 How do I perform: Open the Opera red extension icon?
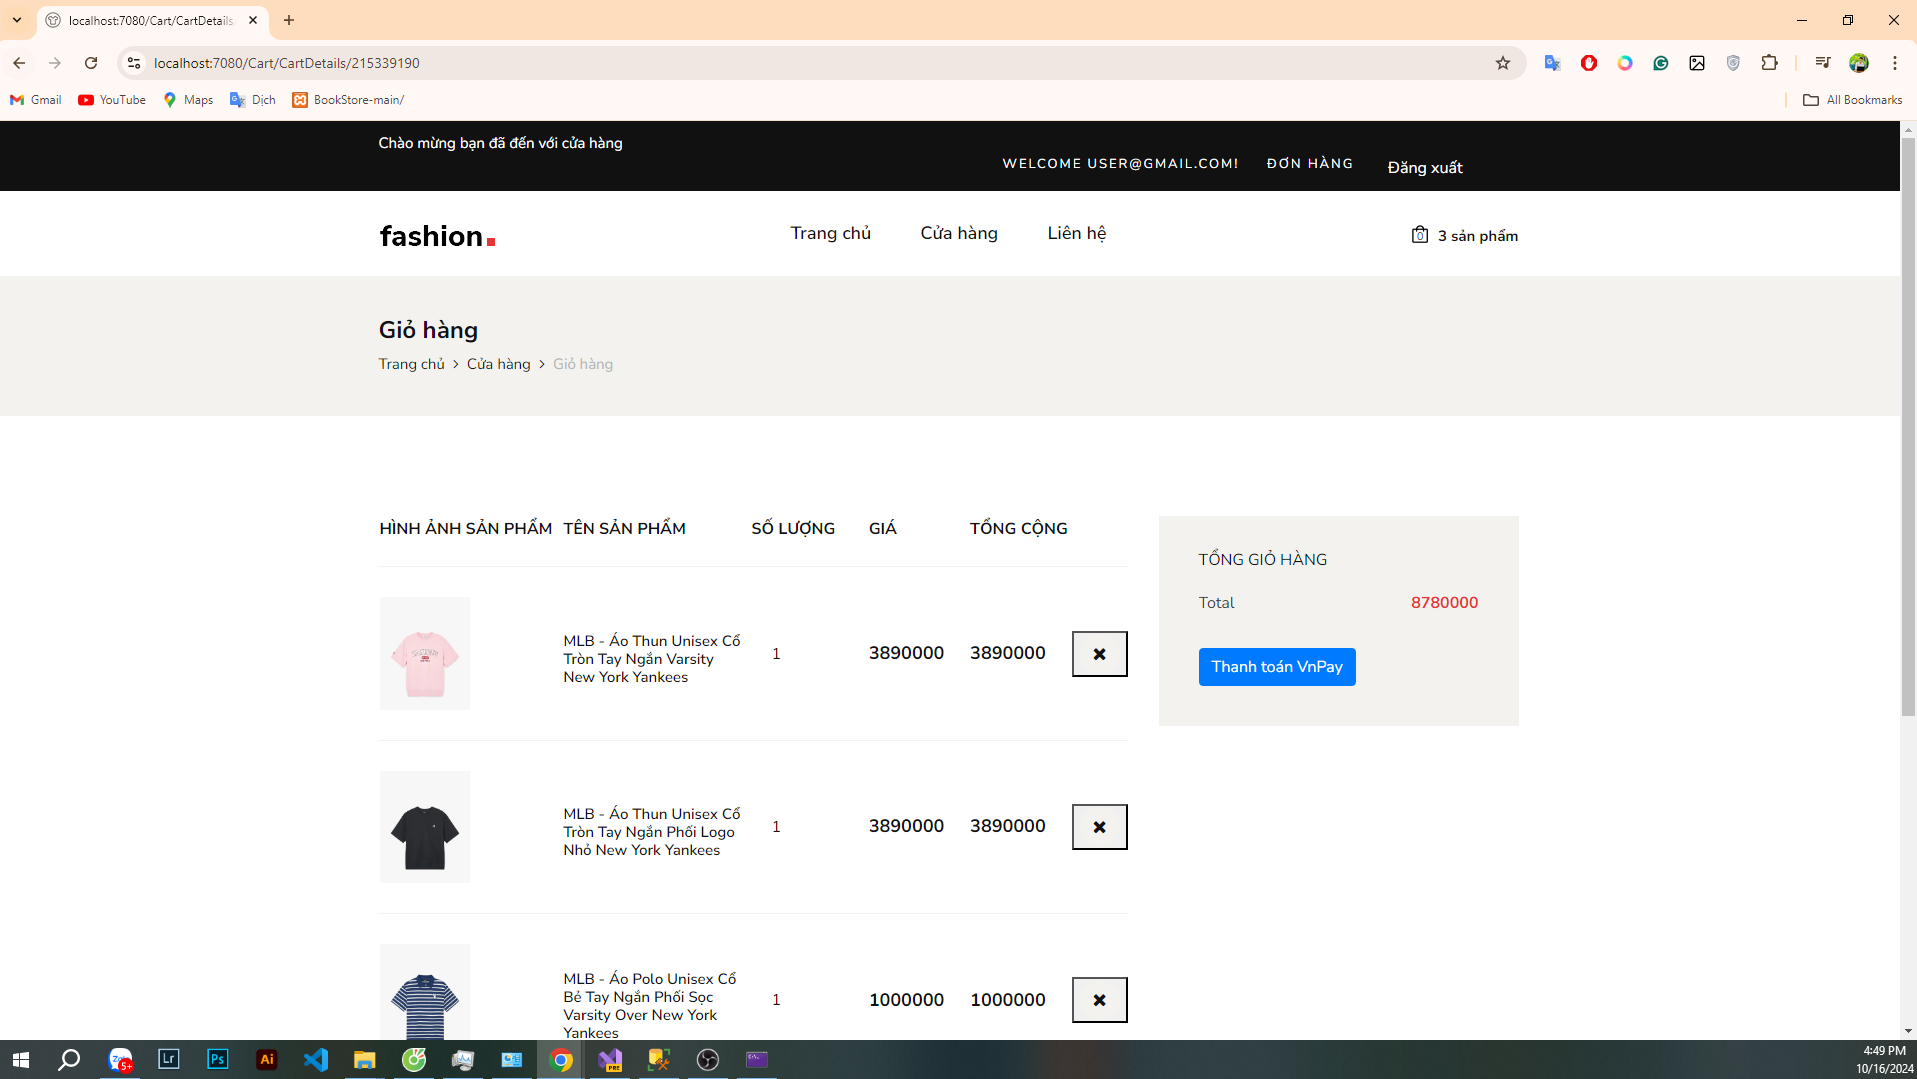[1589, 63]
